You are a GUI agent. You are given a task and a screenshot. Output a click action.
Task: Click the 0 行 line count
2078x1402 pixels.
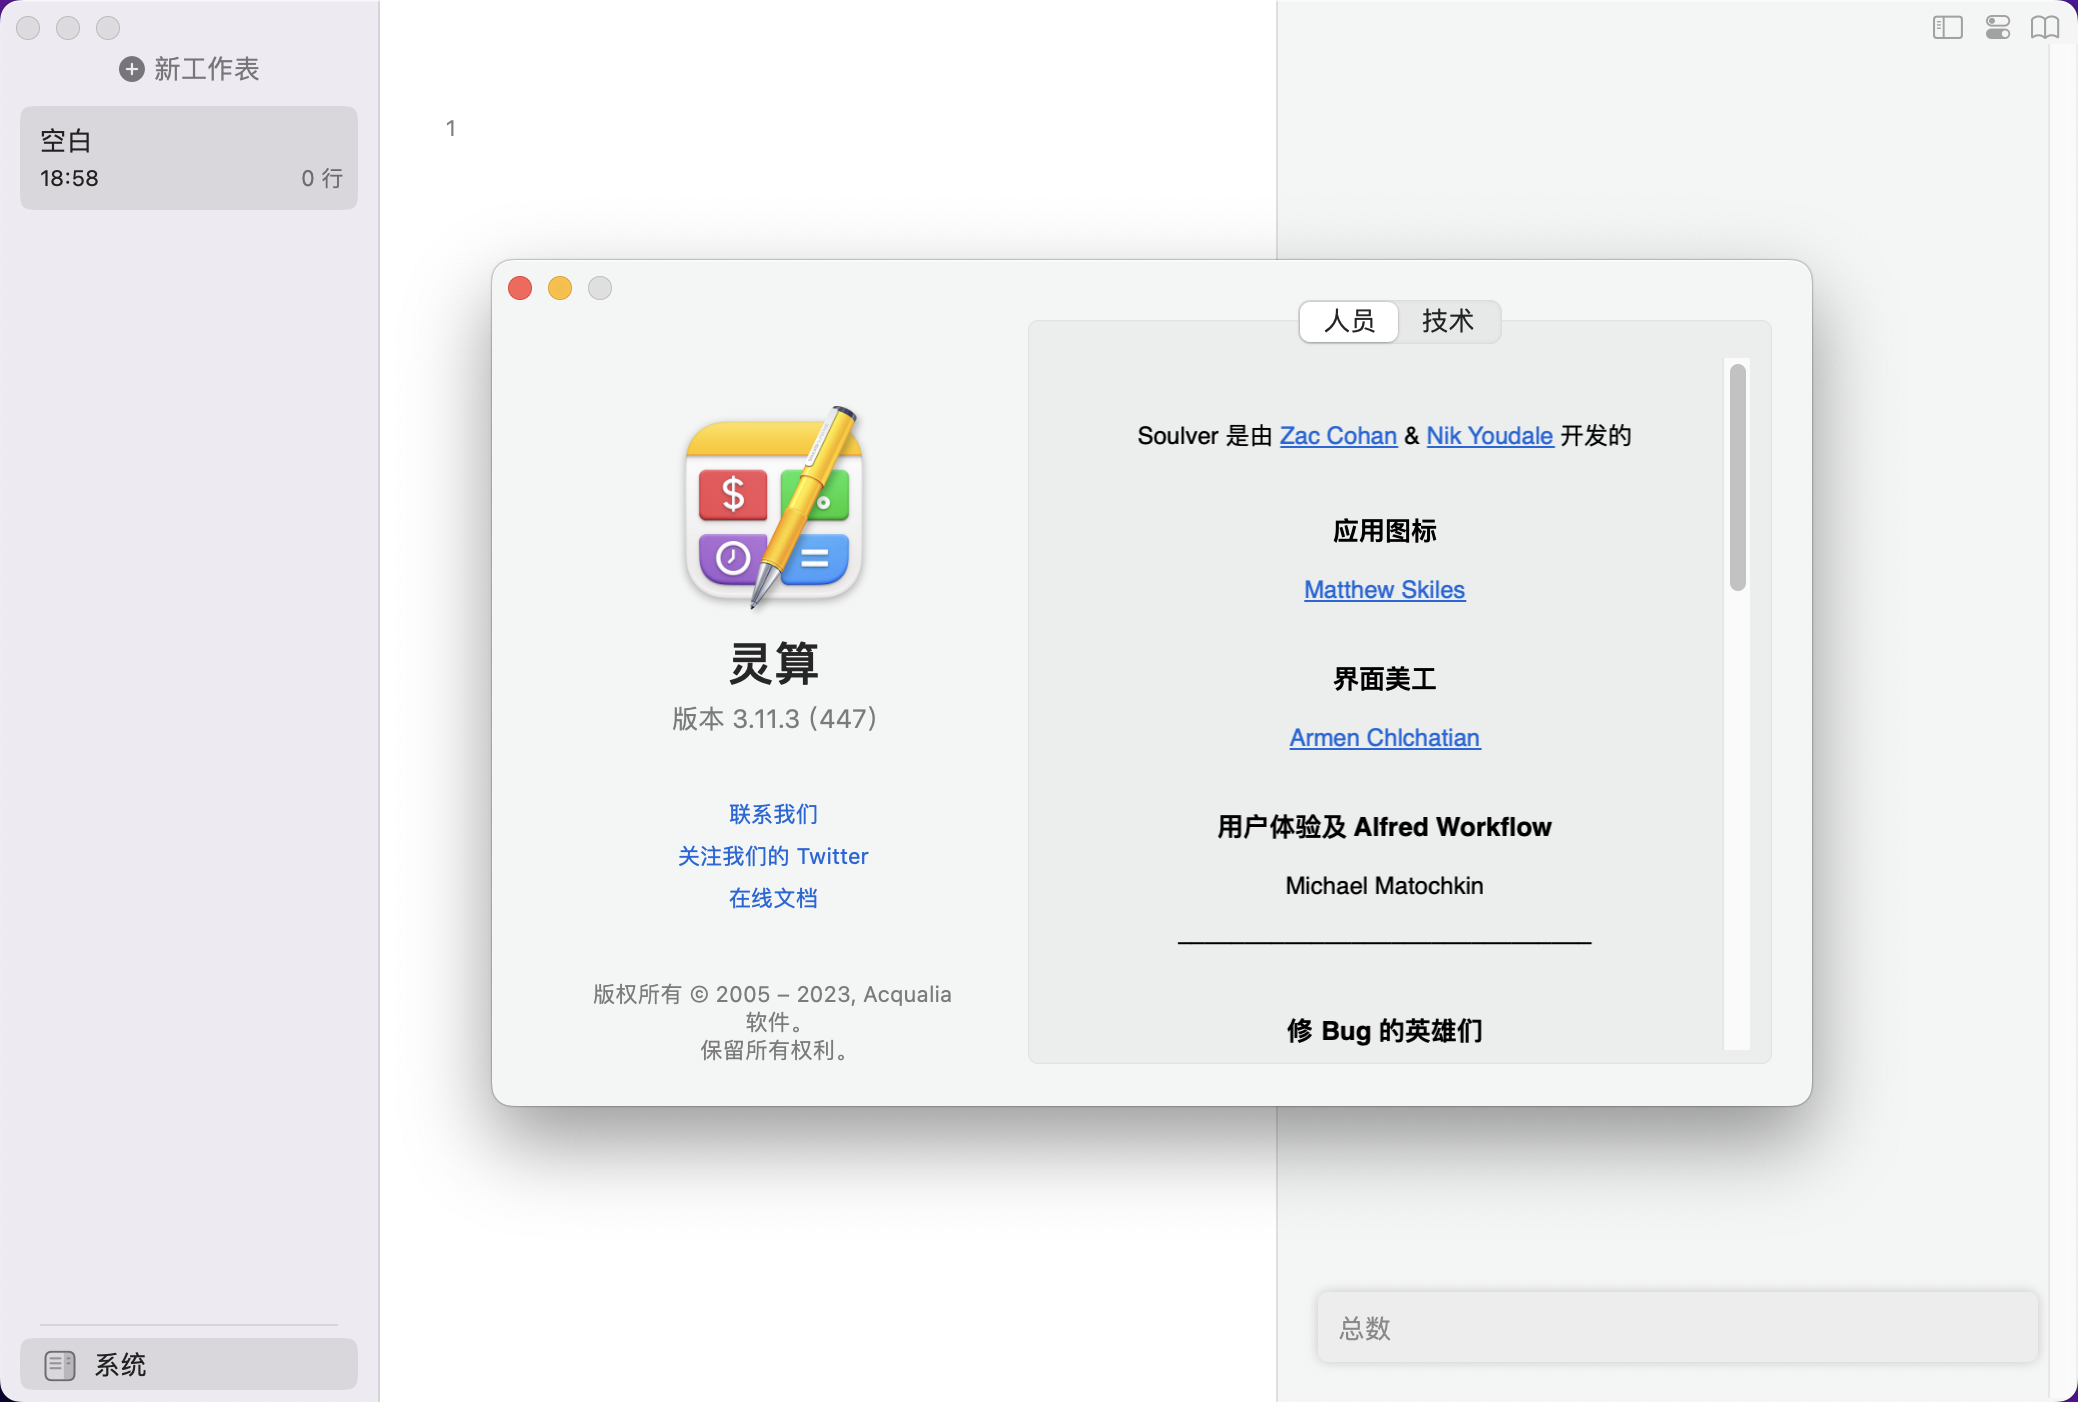pyautogui.click(x=322, y=178)
